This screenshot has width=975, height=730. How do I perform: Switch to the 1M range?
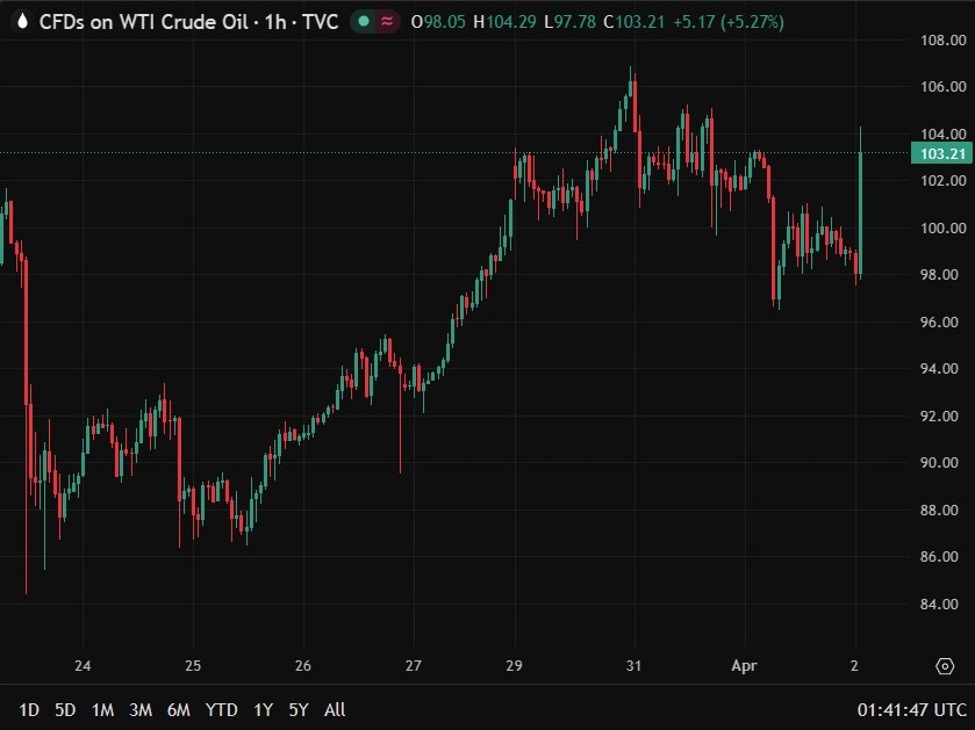[102, 710]
